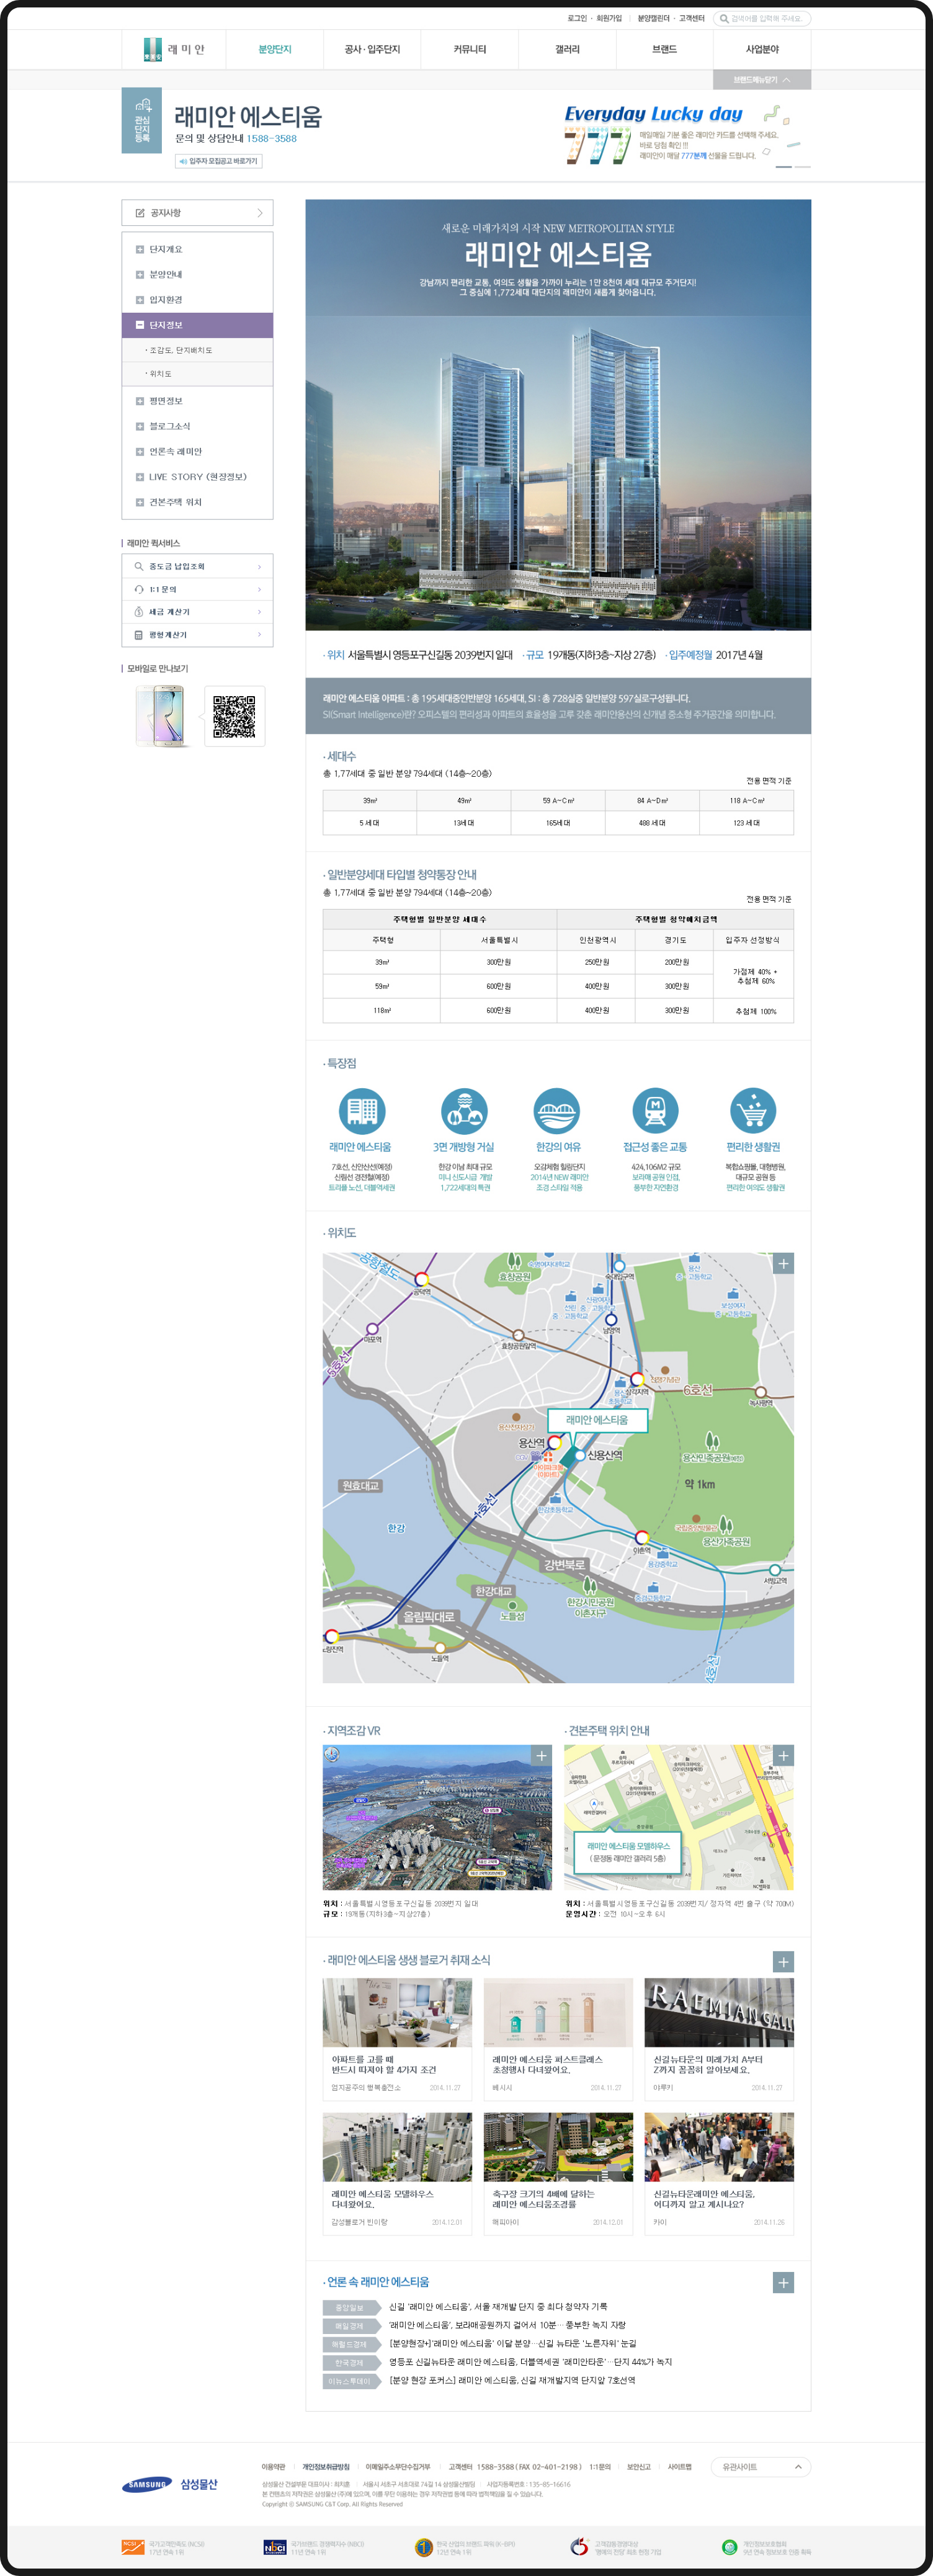Viewport: 933px width, 2576px height.
Task: Open the 분양단지 navigation tab
Action: (275, 49)
